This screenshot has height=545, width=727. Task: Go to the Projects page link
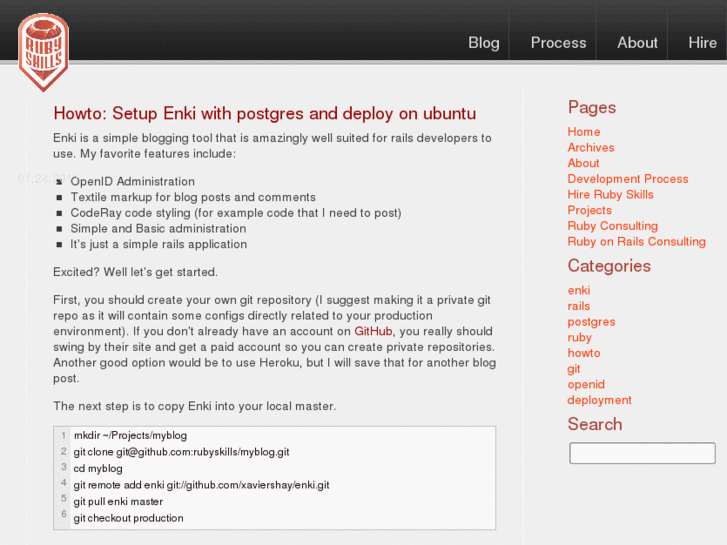click(589, 210)
